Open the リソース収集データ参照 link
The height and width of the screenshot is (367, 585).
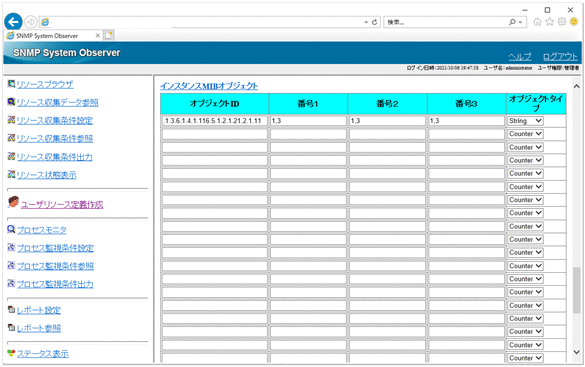[57, 103]
